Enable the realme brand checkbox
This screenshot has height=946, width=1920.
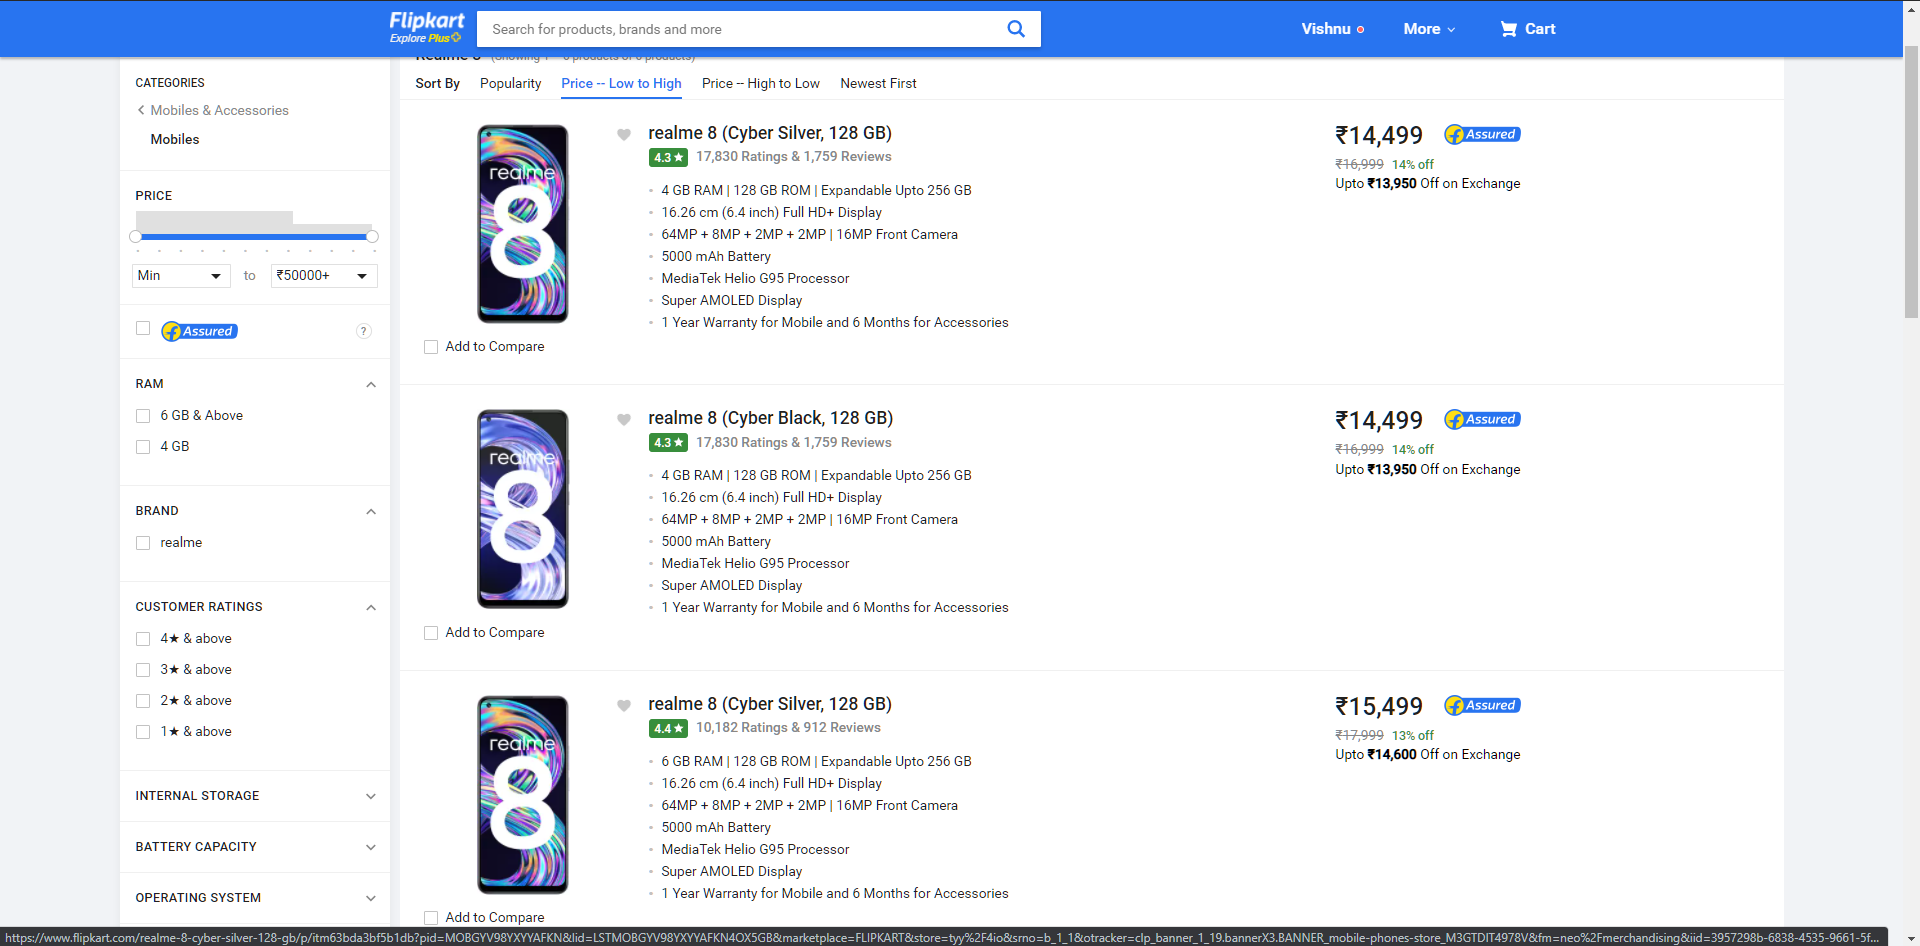[x=143, y=543]
